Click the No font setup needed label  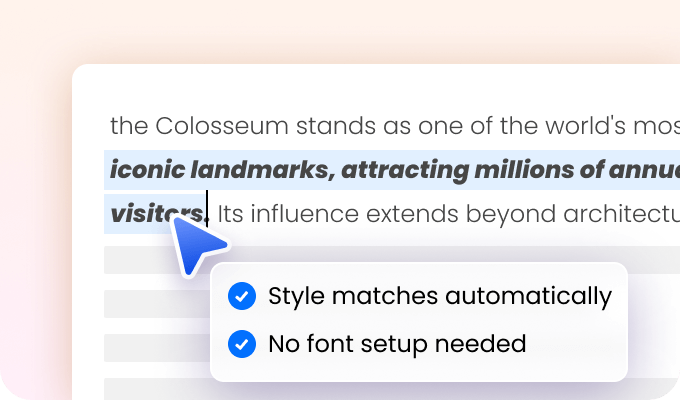pyautogui.click(x=396, y=344)
